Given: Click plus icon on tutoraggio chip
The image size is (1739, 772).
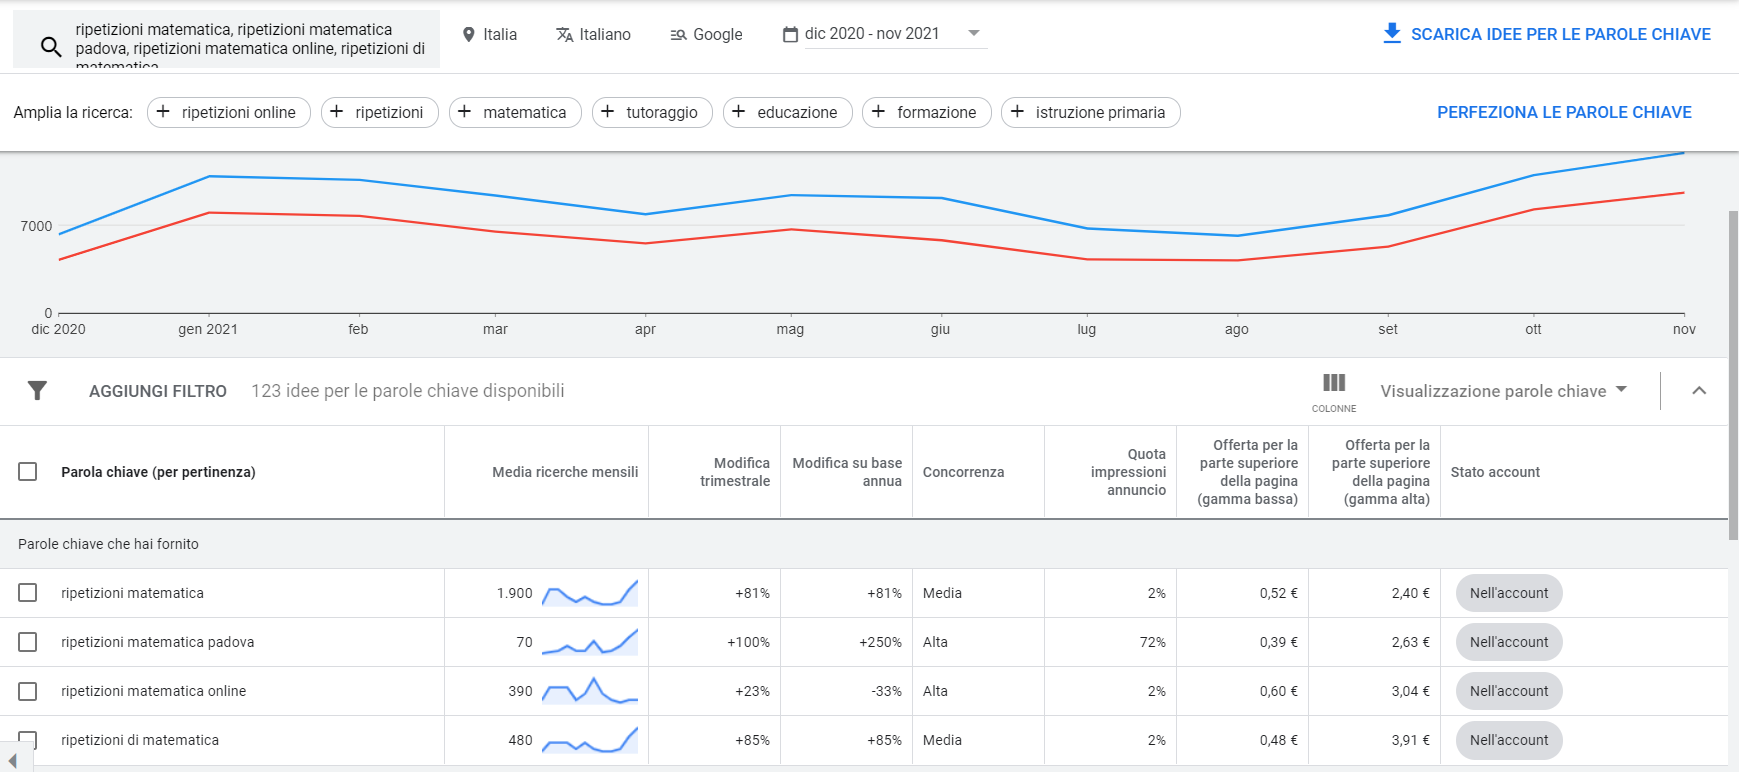Looking at the screenshot, I should tap(608, 112).
